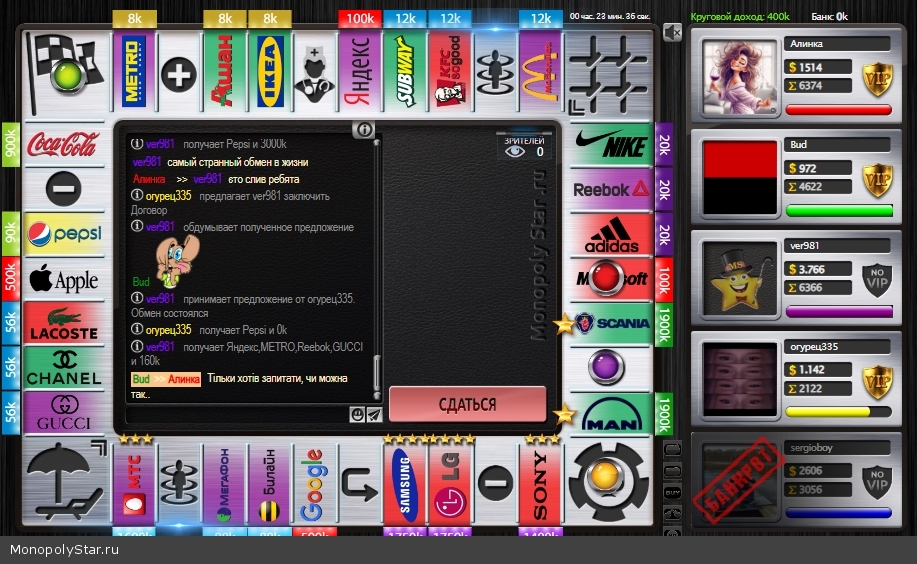Click огурец335 name in 'предлагает ver981' chat line
Image resolution: width=917 pixels, height=564 pixels.
click(x=168, y=196)
